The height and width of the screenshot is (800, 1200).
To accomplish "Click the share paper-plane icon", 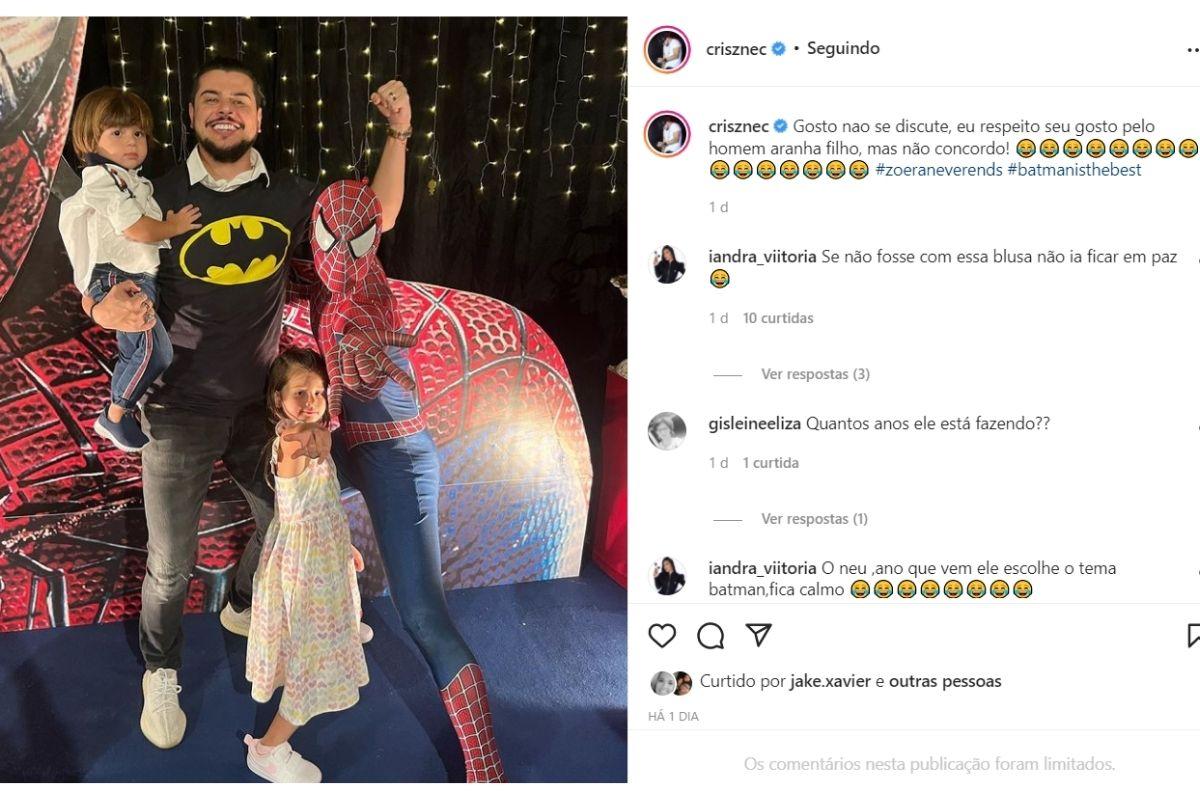I will [759, 635].
